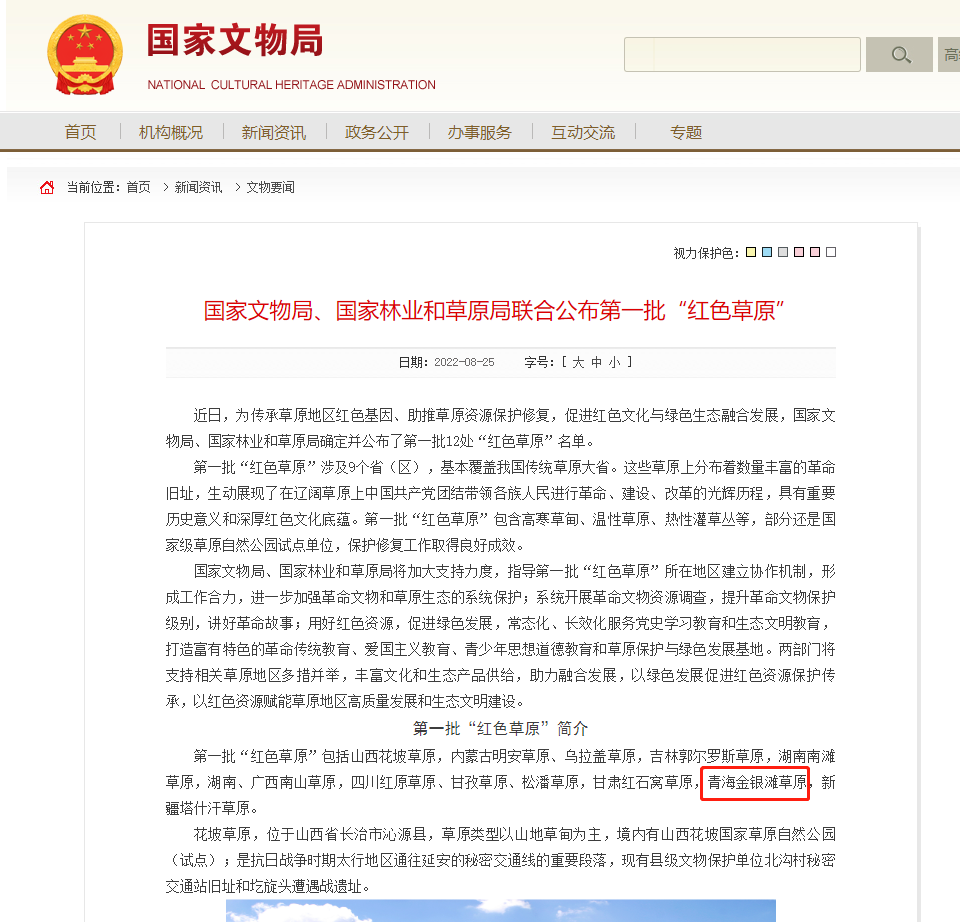Select the yellow eye-protection color
Image resolution: width=960 pixels, height=922 pixels.
click(x=751, y=252)
